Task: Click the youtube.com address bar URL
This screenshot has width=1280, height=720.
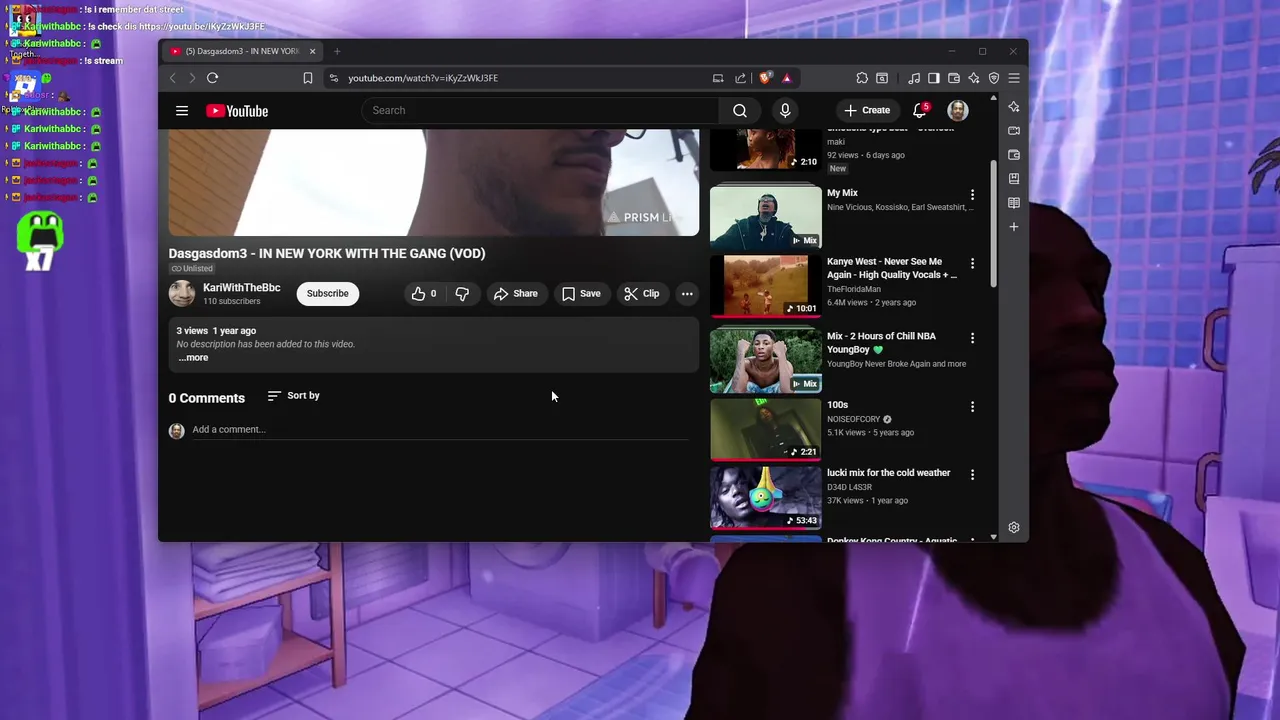Action: coord(423,78)
